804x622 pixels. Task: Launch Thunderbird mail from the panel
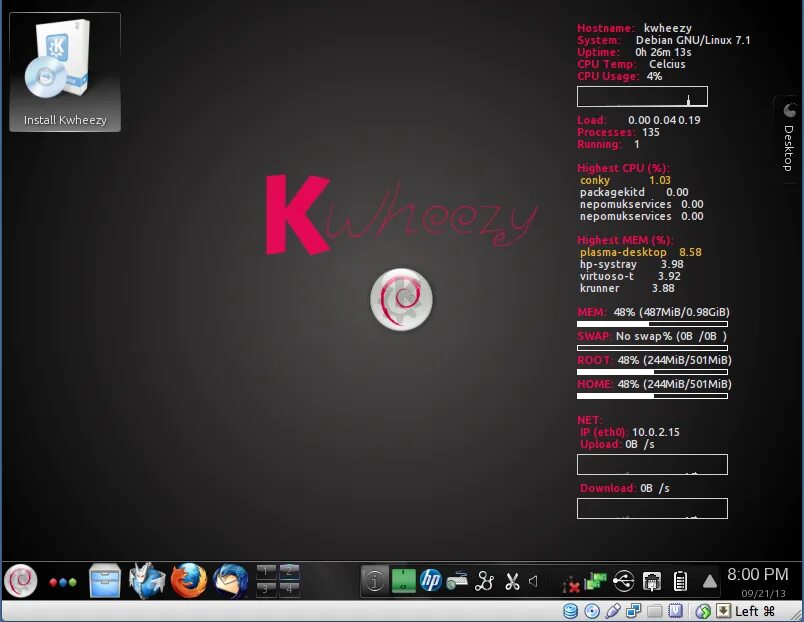[x=231, y=580]
